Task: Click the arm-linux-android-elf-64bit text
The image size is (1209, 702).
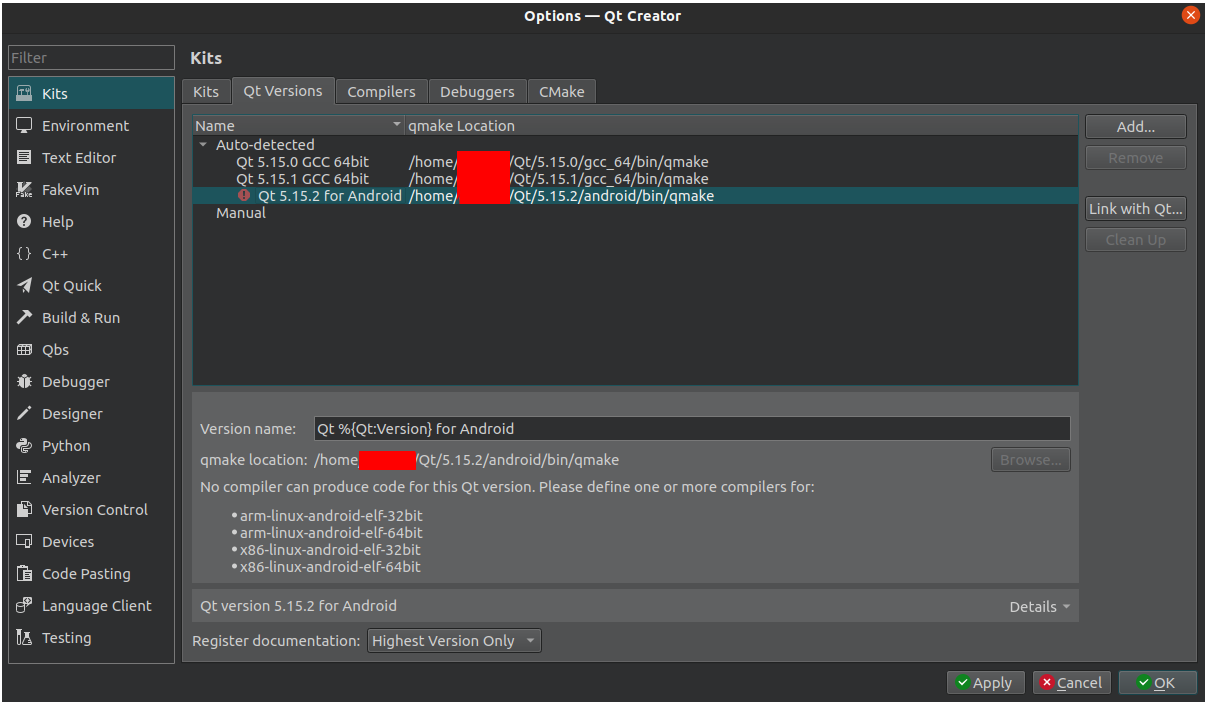Action: click(331, 533)
